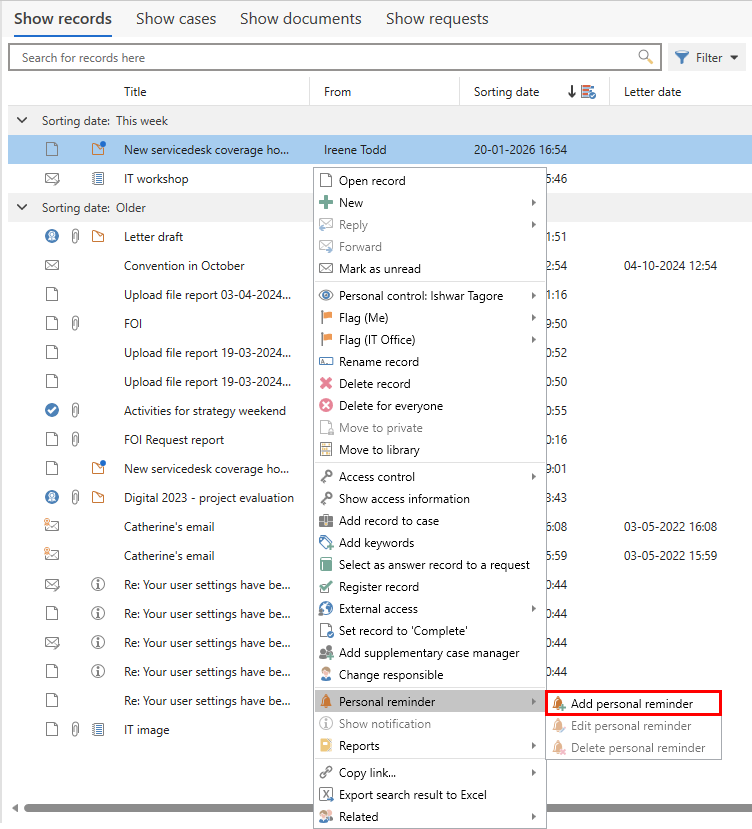
Task: Choose Delete record with red X
Action: point(429,384)
